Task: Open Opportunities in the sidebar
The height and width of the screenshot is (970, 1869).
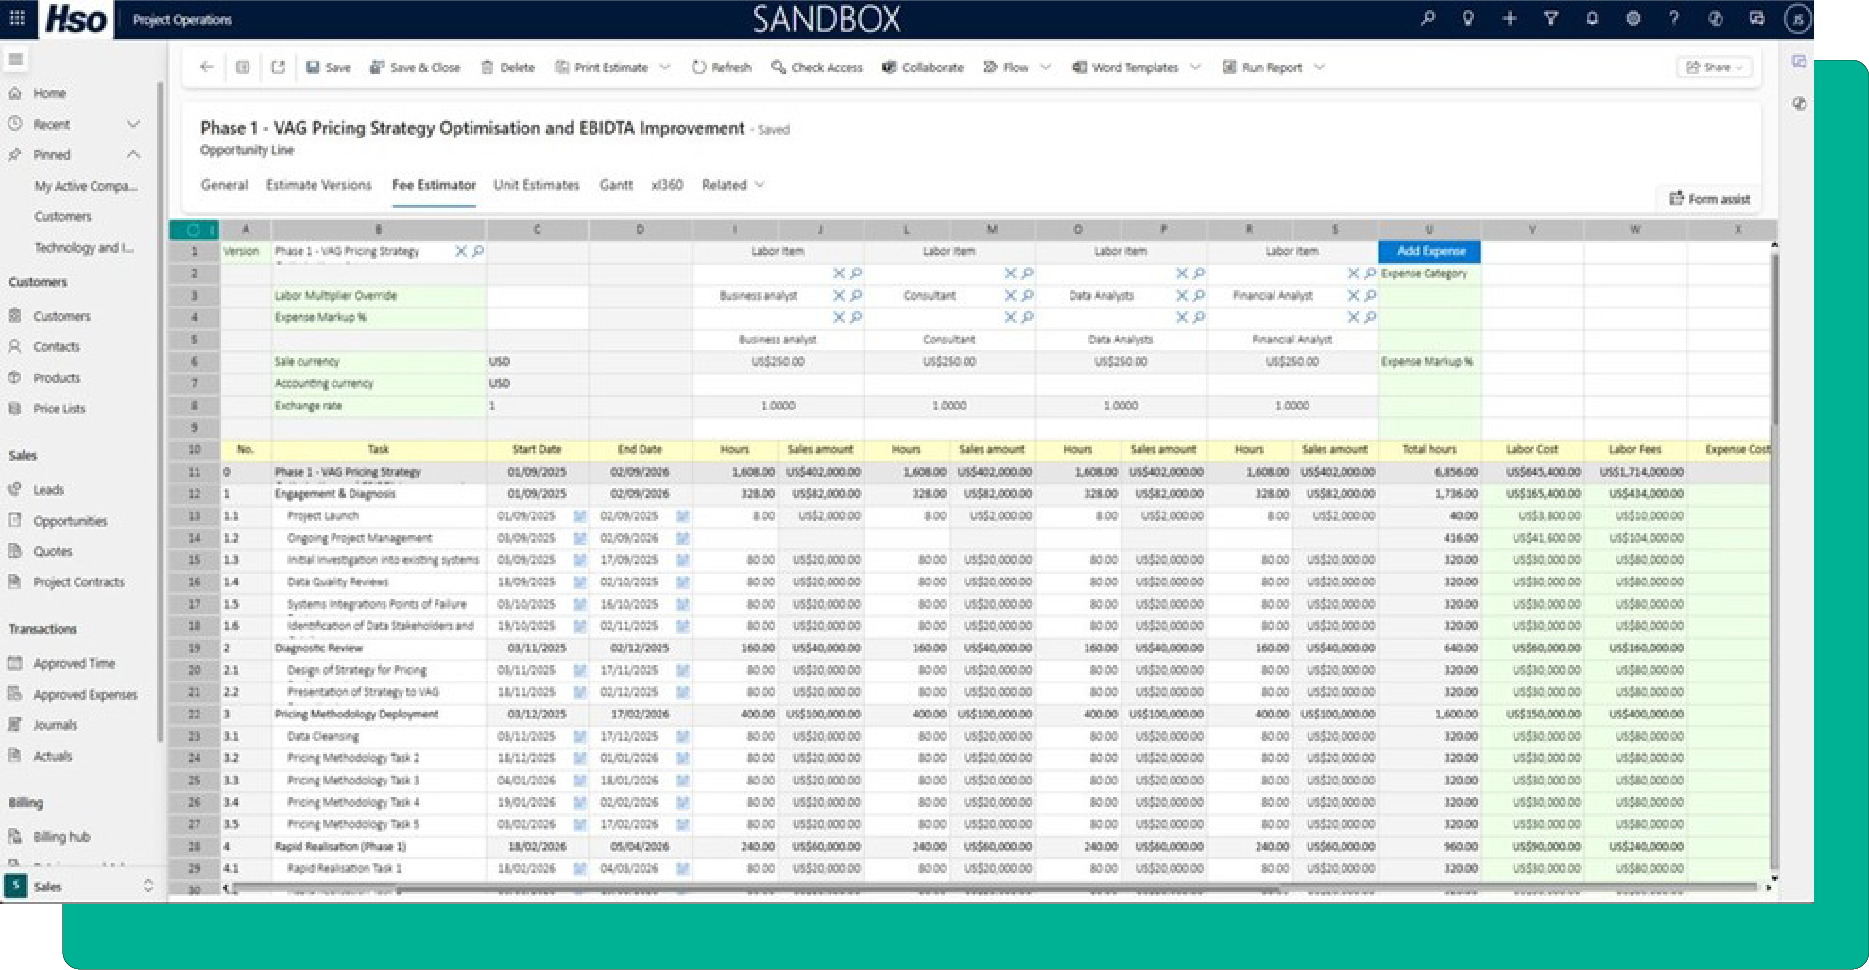Action: coord(70,521)
